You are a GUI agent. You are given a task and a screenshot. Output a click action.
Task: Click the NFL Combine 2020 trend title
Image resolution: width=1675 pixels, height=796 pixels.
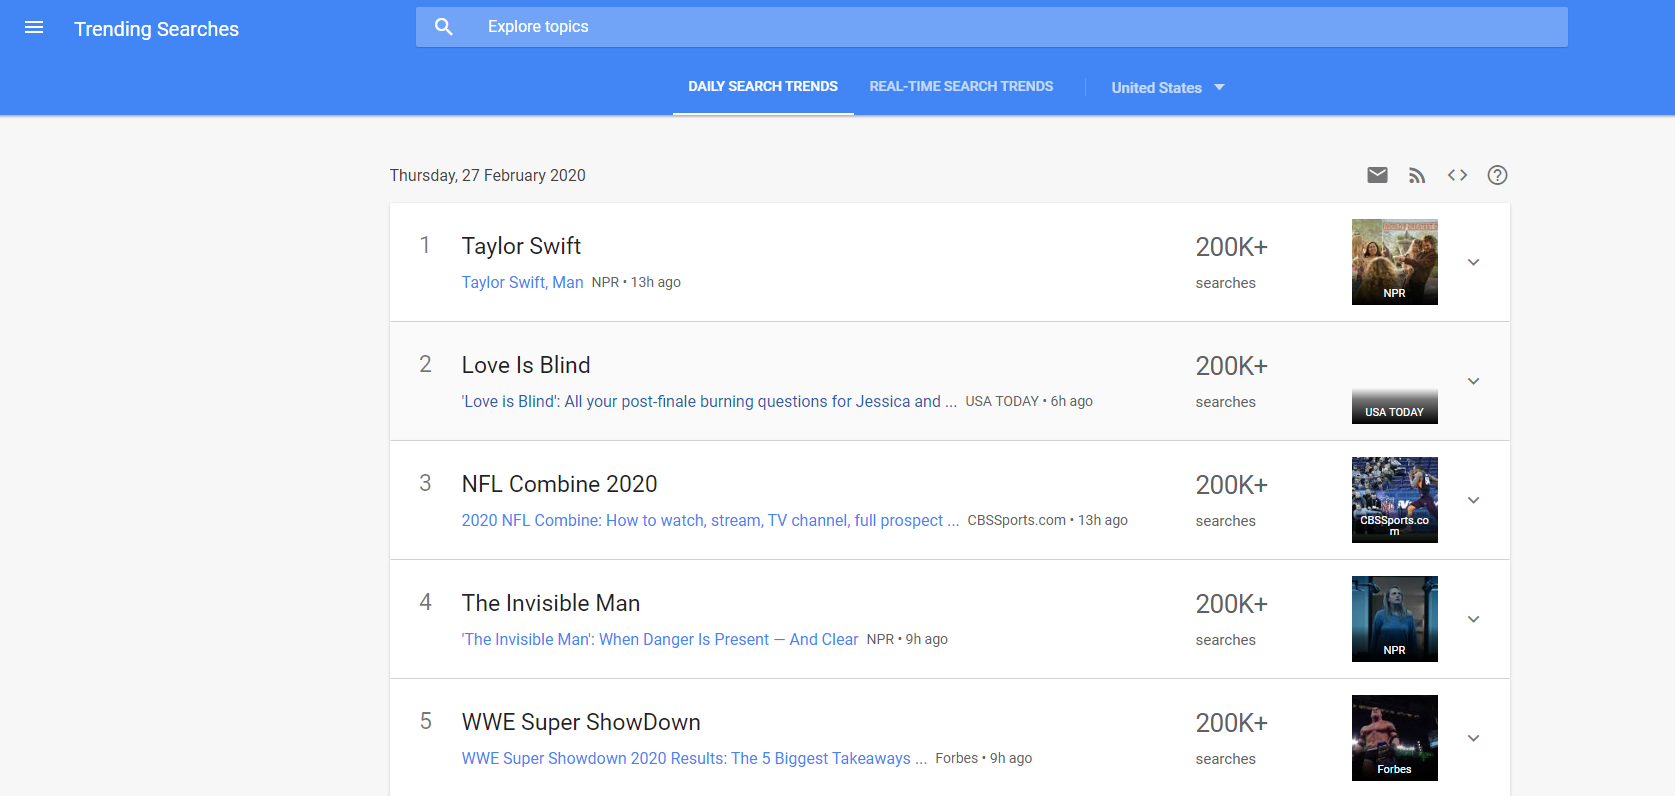559,484
